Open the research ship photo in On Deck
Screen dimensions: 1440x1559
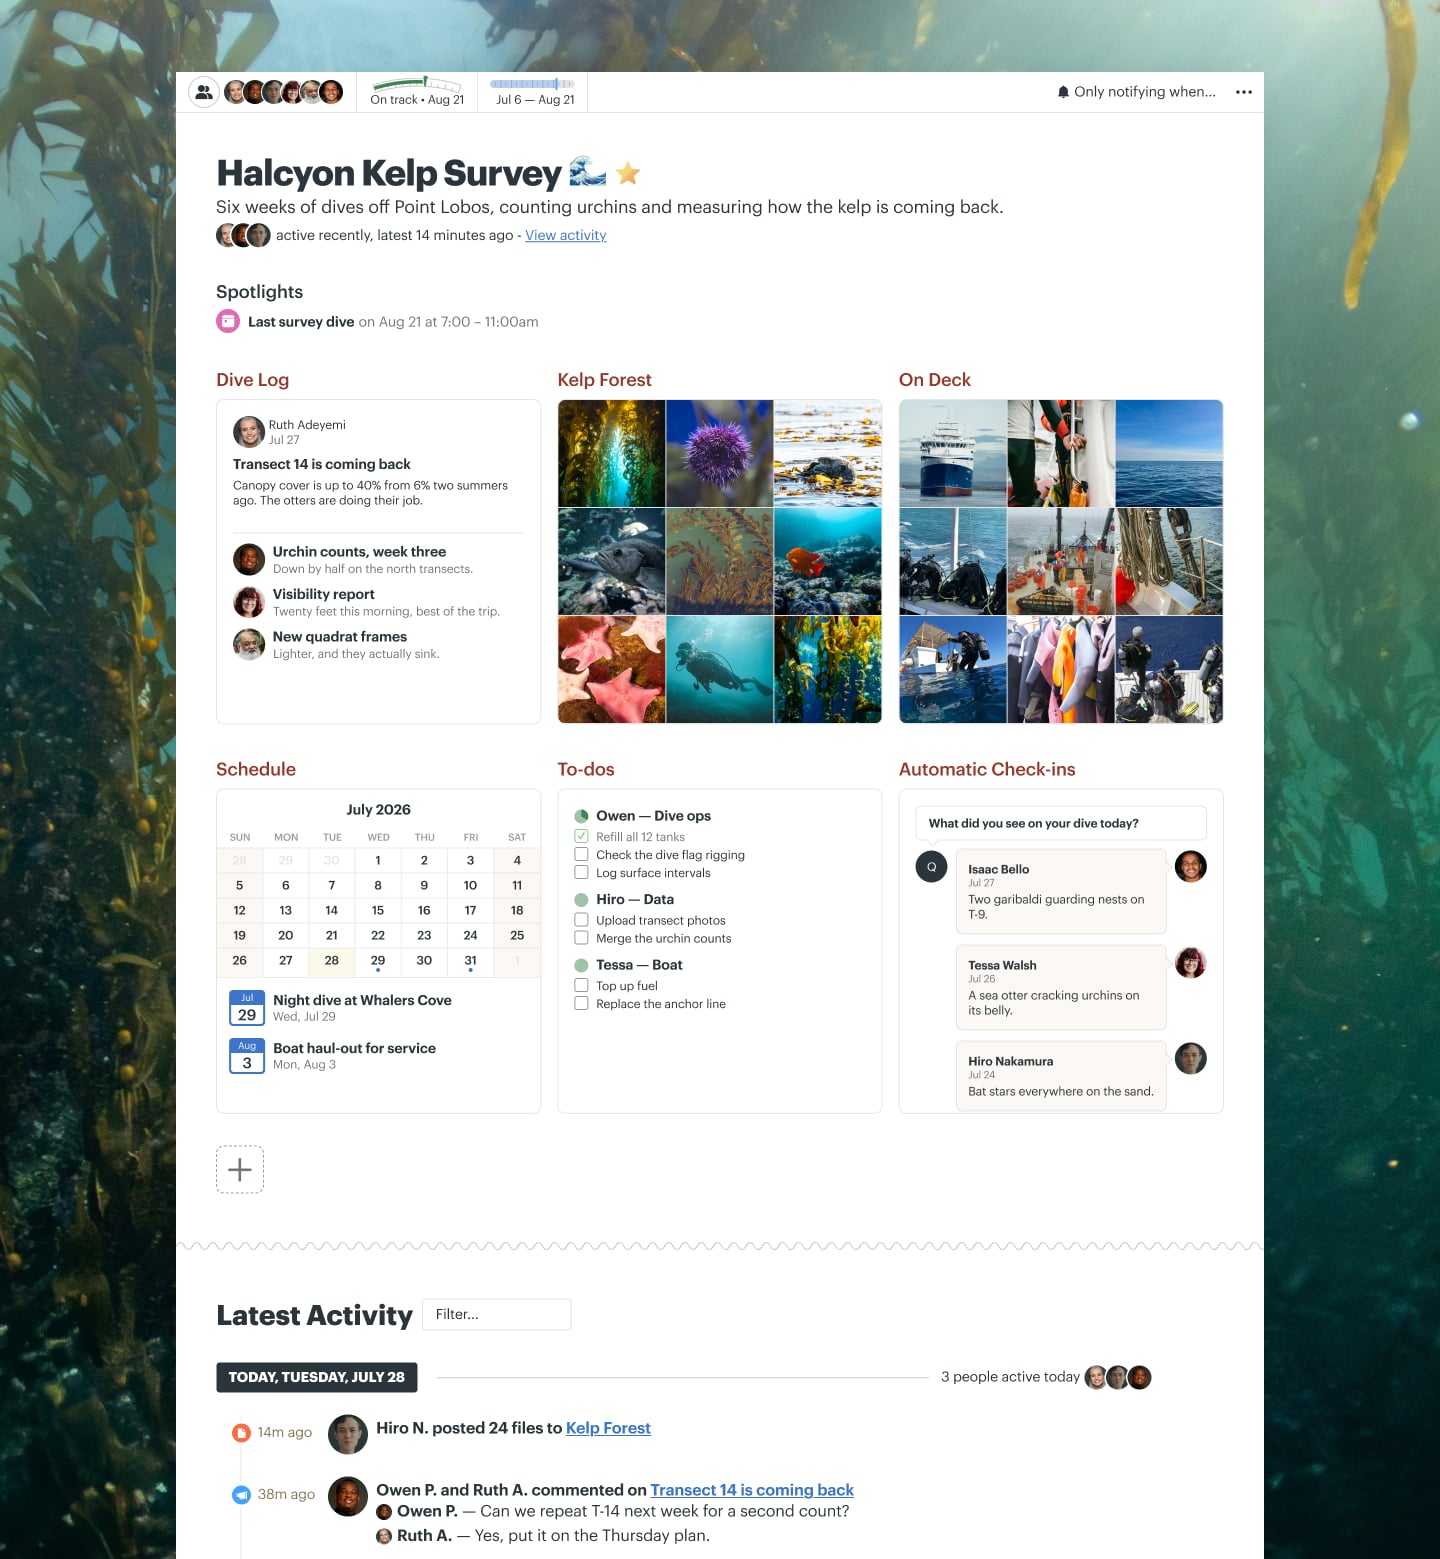click(953, 454)
